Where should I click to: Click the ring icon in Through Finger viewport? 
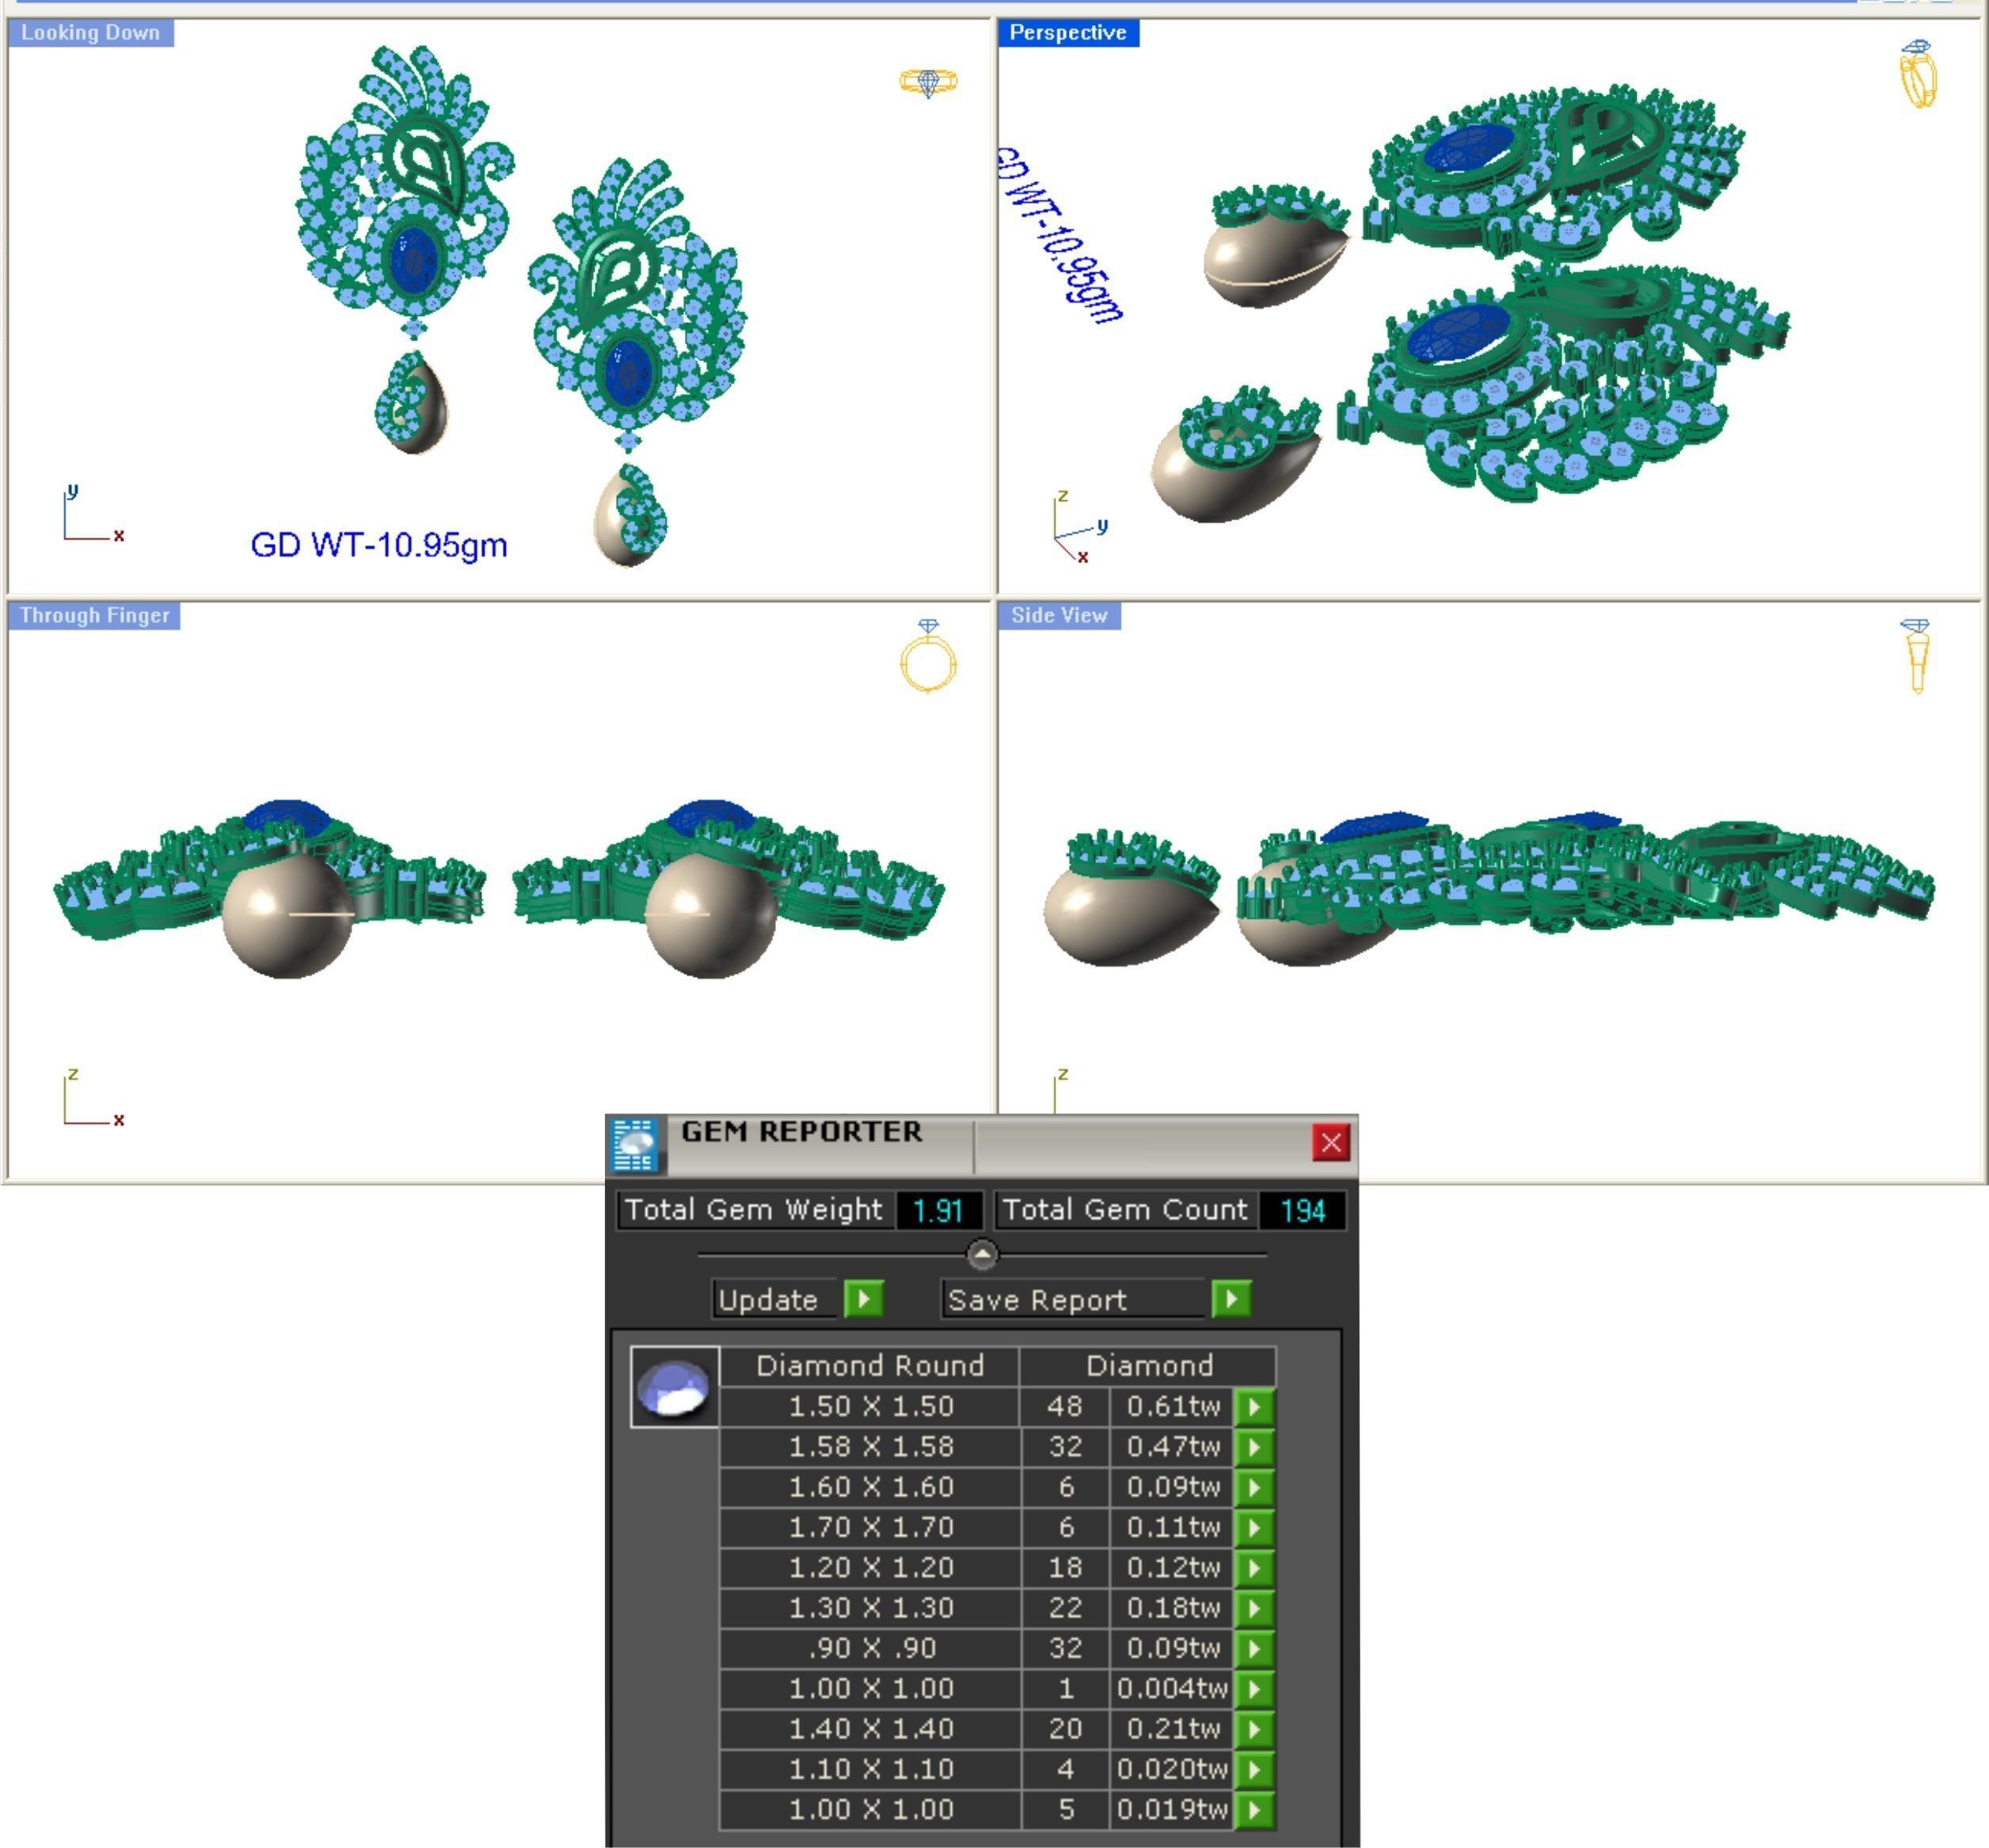click(928, 657)
